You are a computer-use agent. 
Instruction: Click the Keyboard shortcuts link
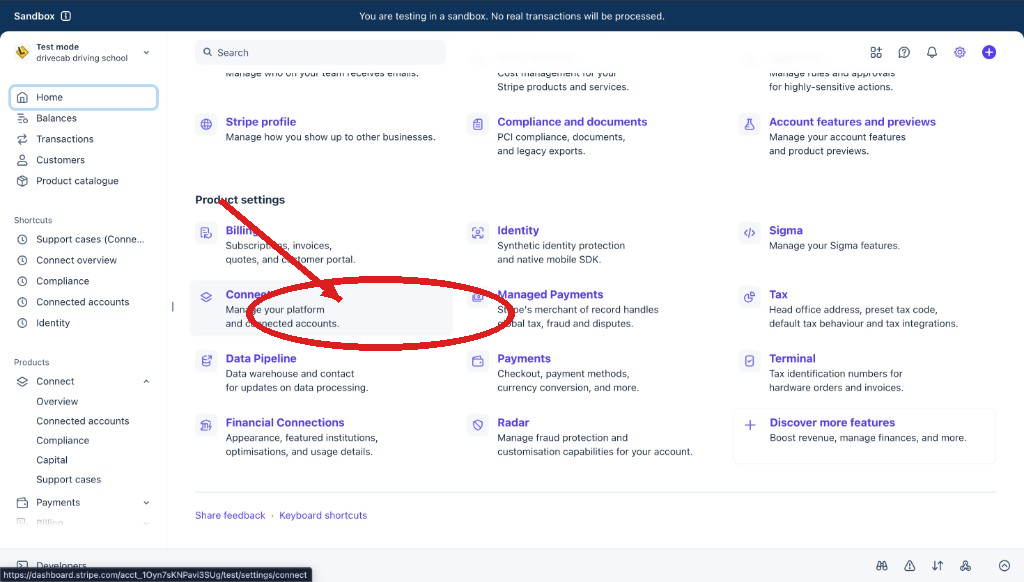coord(323,515)
